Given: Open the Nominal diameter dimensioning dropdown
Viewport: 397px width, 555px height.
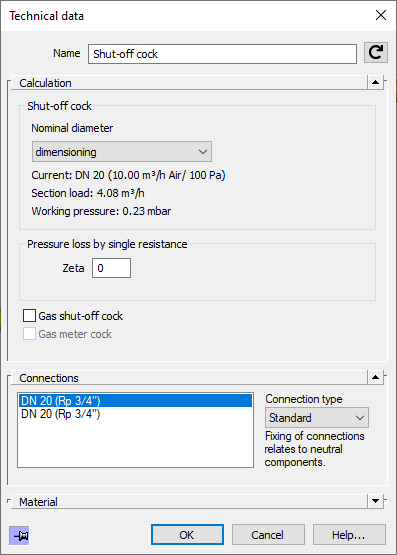Looking at the screenshot, I should pyautogui.click(x=122, y=152).
